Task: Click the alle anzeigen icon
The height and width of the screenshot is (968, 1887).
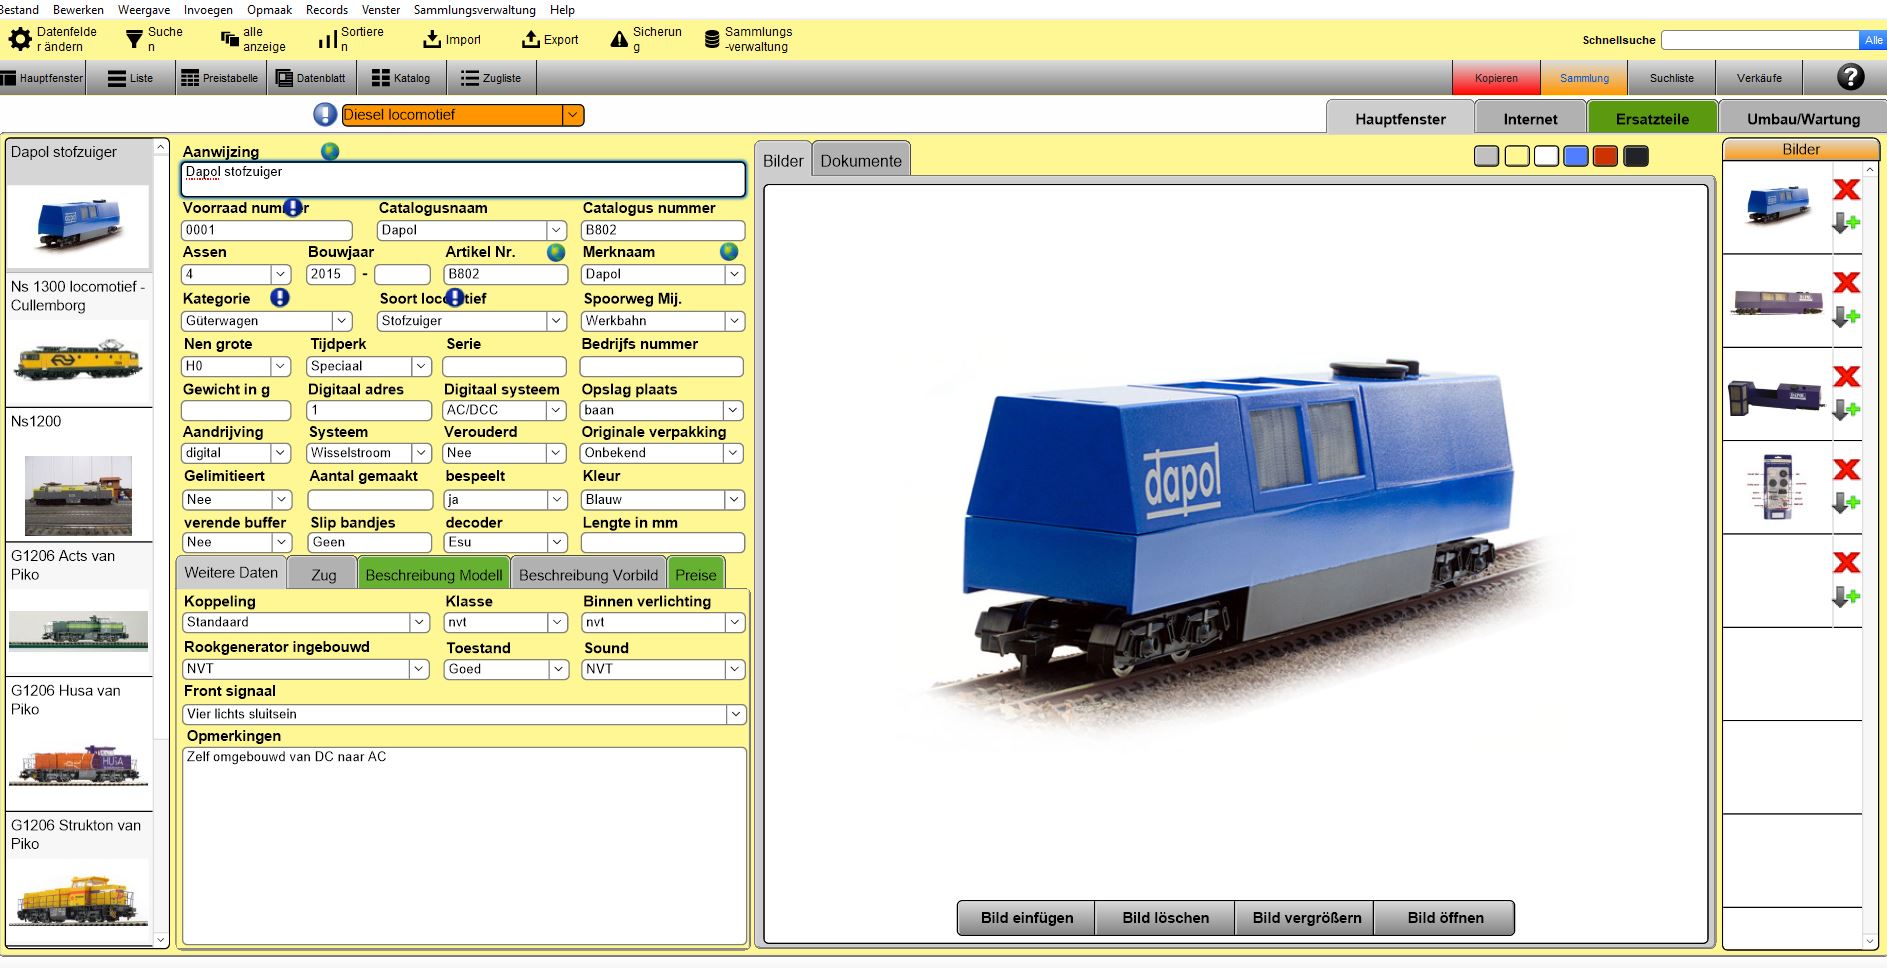Action: pyautogui.click(x=230, y=39)
